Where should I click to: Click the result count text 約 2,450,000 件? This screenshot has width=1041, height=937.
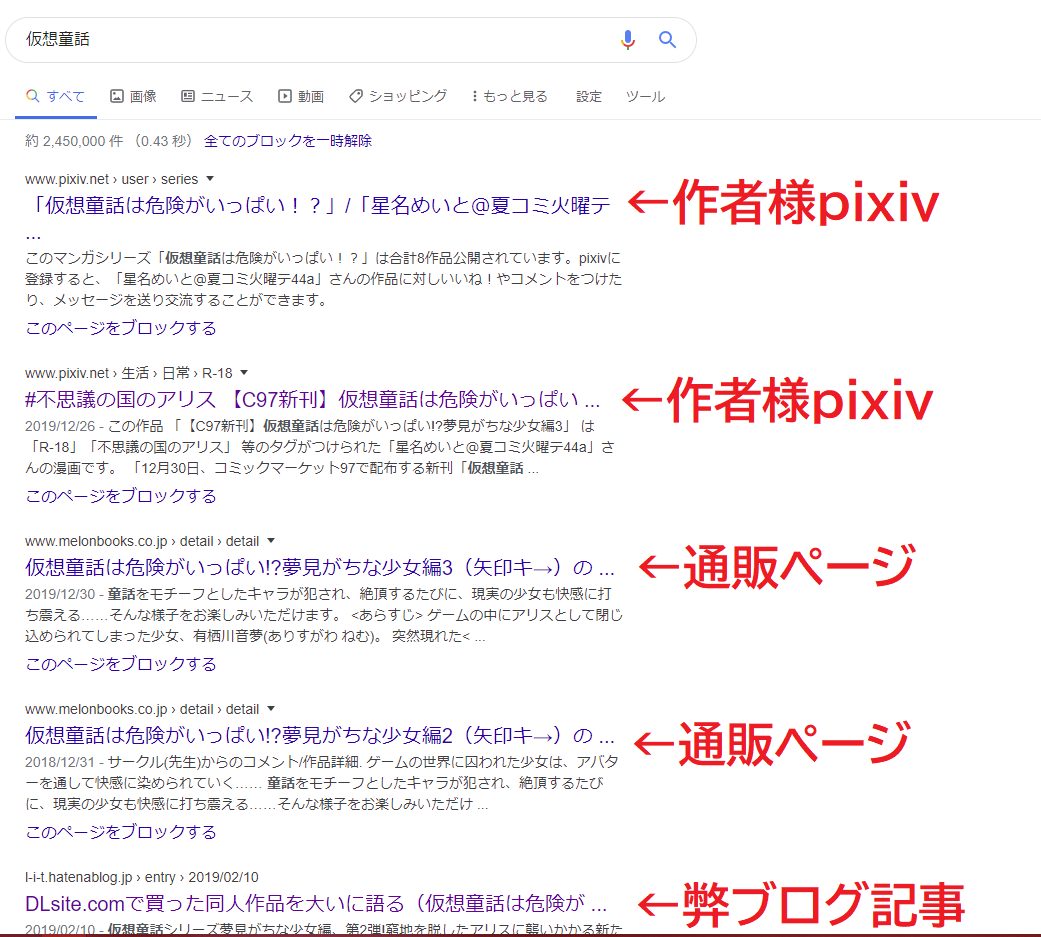pos(74,141)
